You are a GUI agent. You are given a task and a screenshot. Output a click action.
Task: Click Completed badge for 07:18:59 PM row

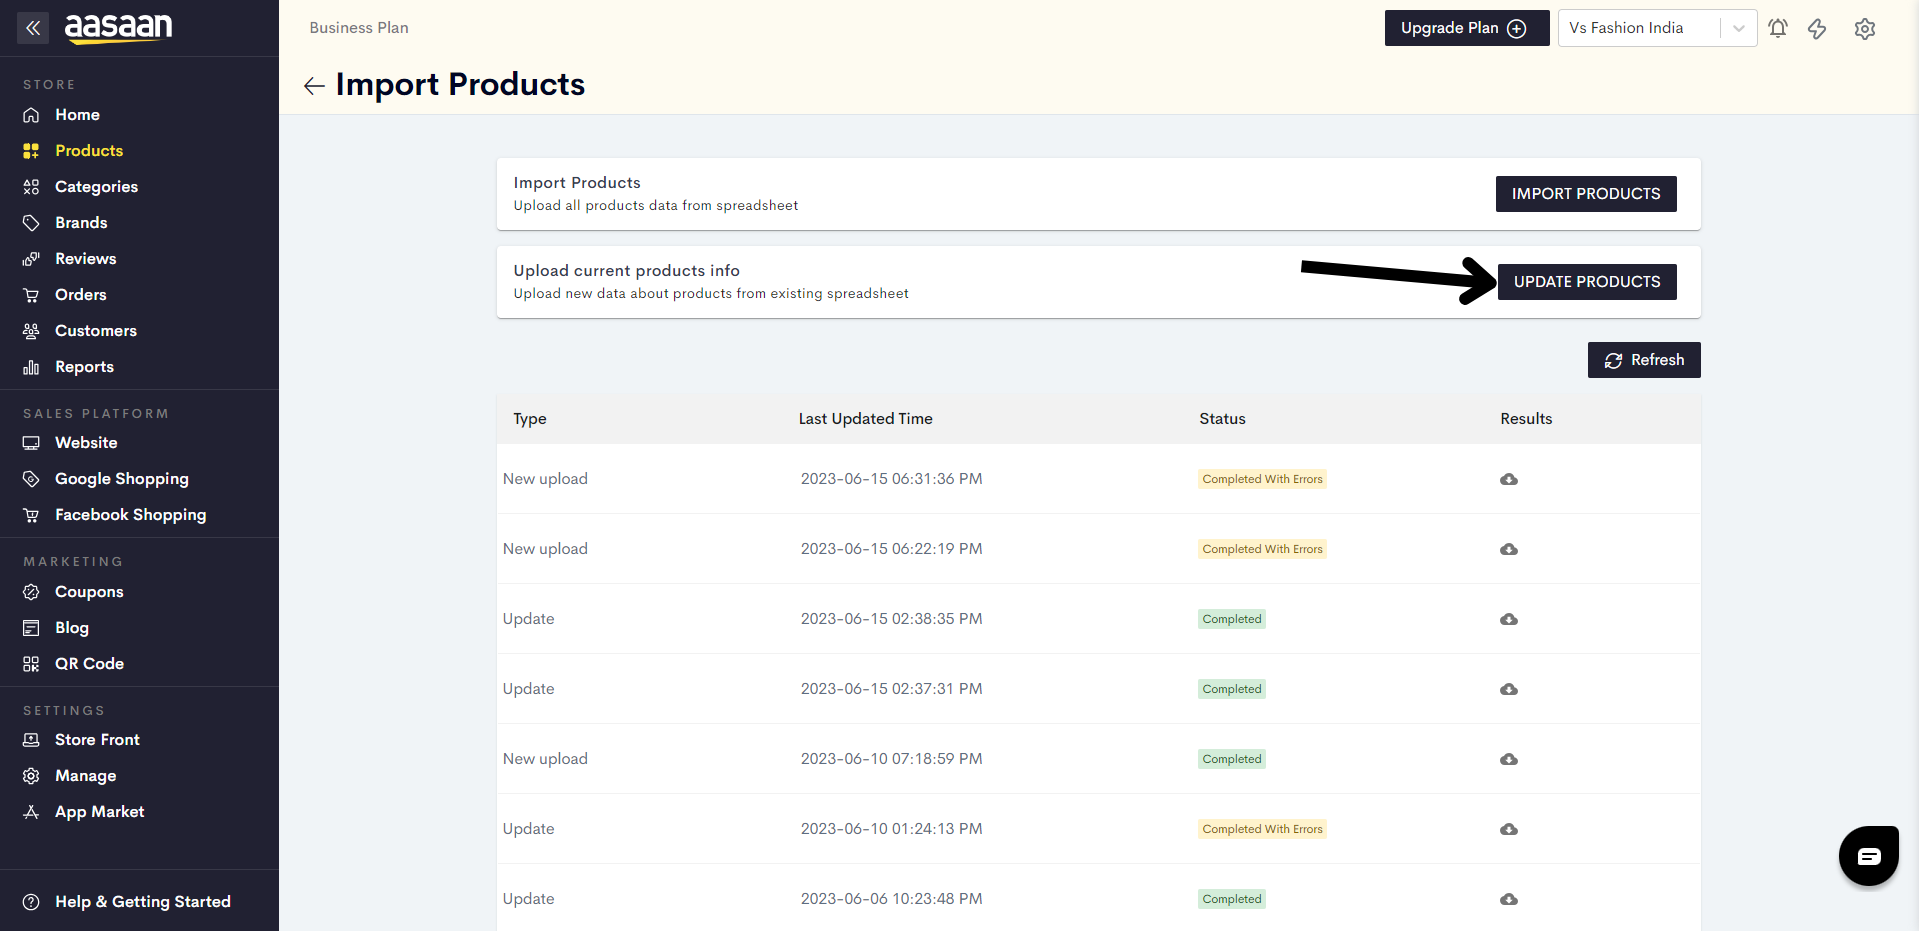[x=1232, y=759]
